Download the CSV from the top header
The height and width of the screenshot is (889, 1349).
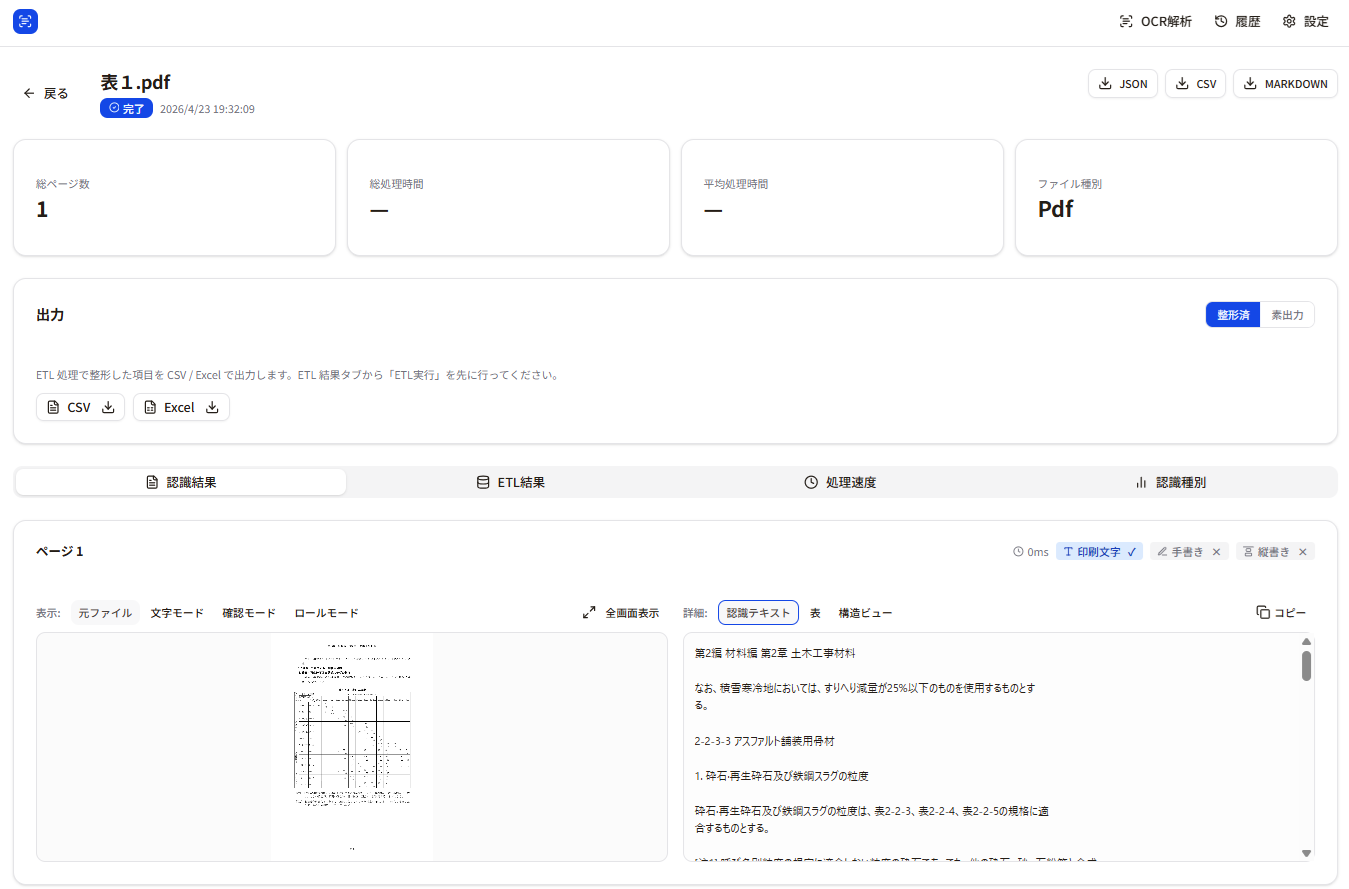pos(1195,84)
